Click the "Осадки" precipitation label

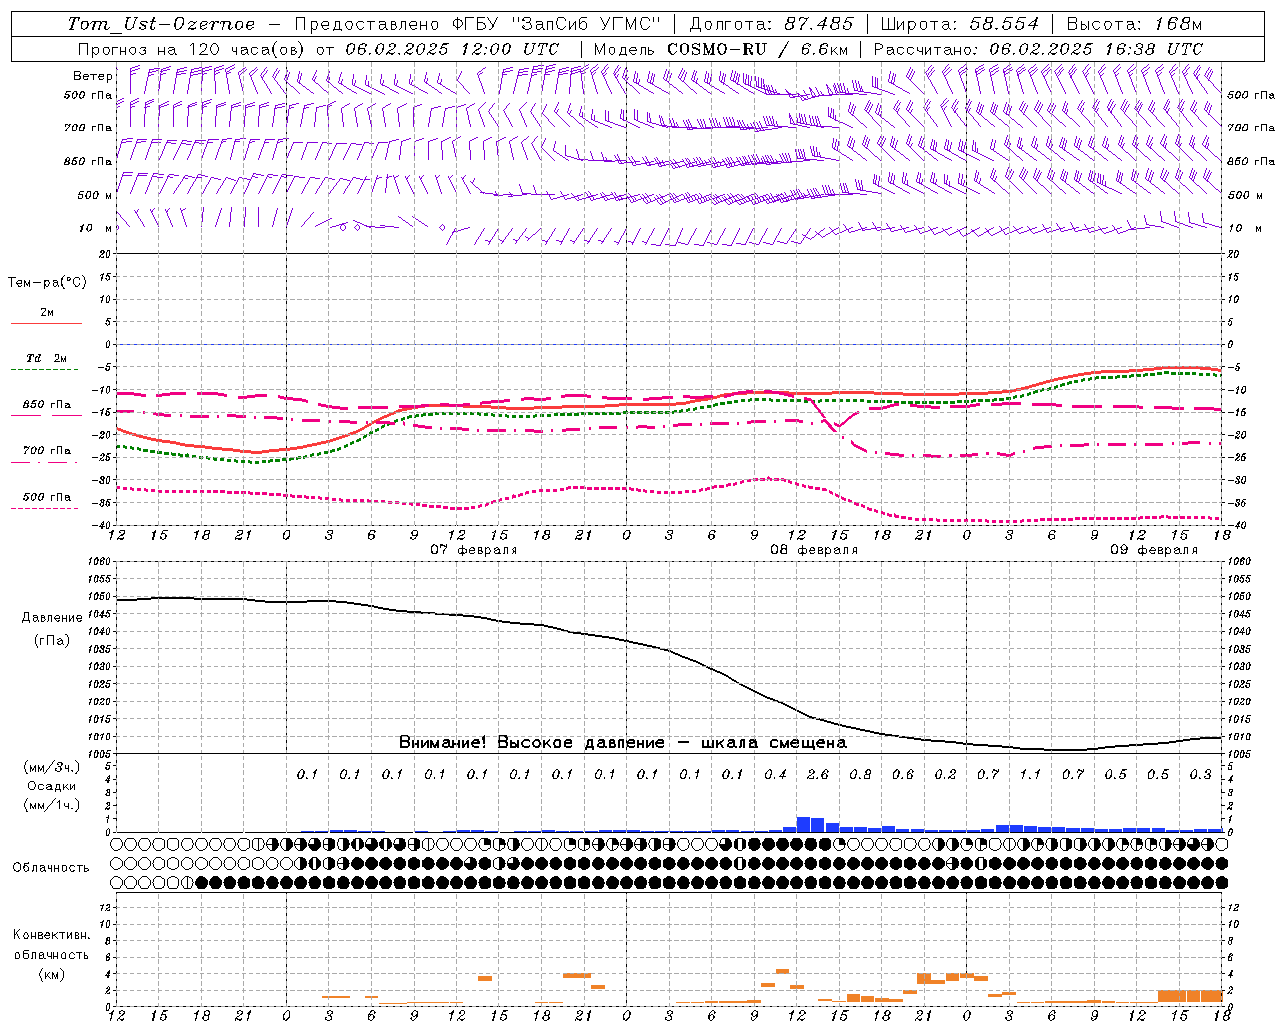click(52, 786)
